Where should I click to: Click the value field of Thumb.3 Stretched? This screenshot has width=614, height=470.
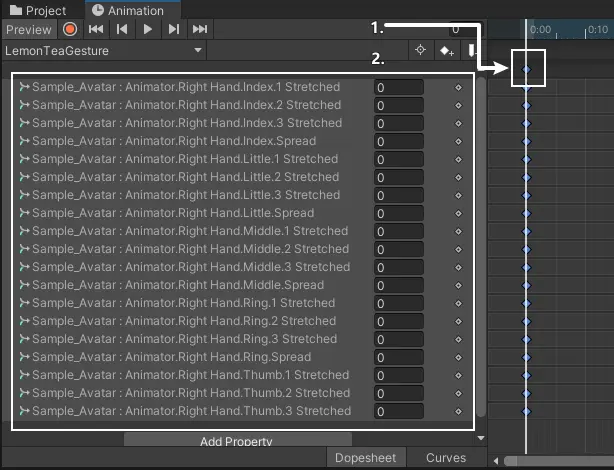click(399, 412)
